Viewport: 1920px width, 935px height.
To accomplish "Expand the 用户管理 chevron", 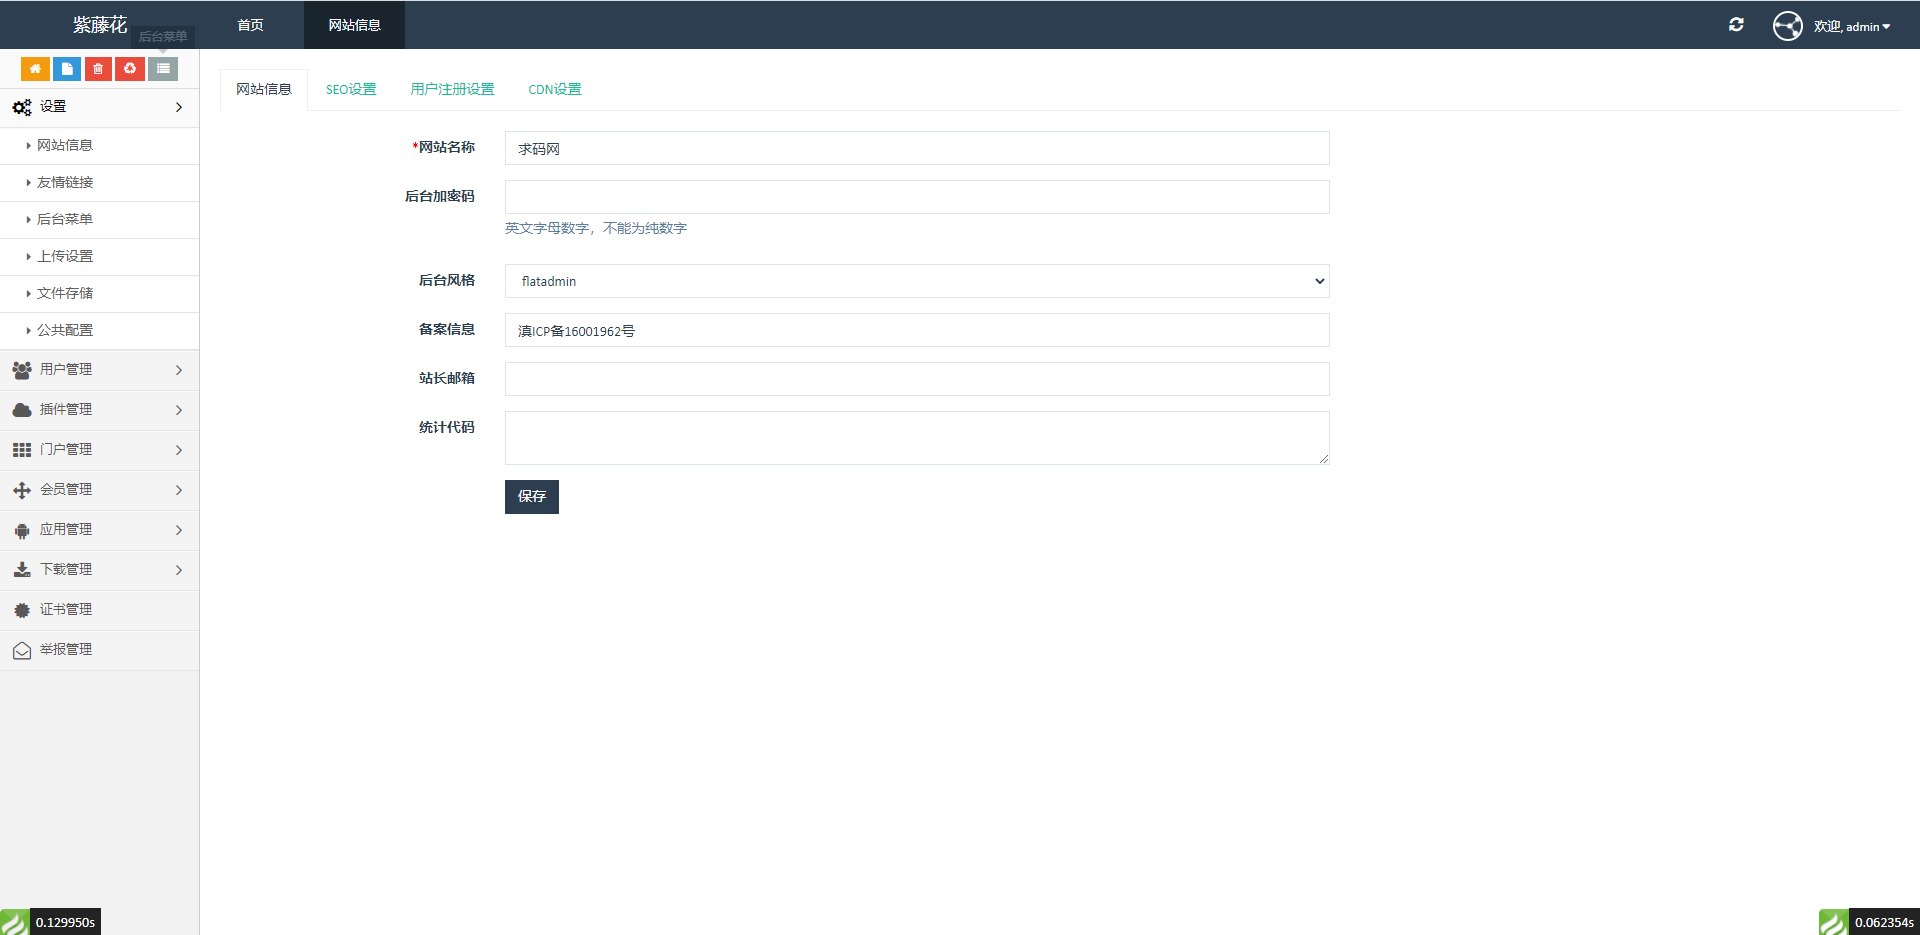I will click(179, 370).
